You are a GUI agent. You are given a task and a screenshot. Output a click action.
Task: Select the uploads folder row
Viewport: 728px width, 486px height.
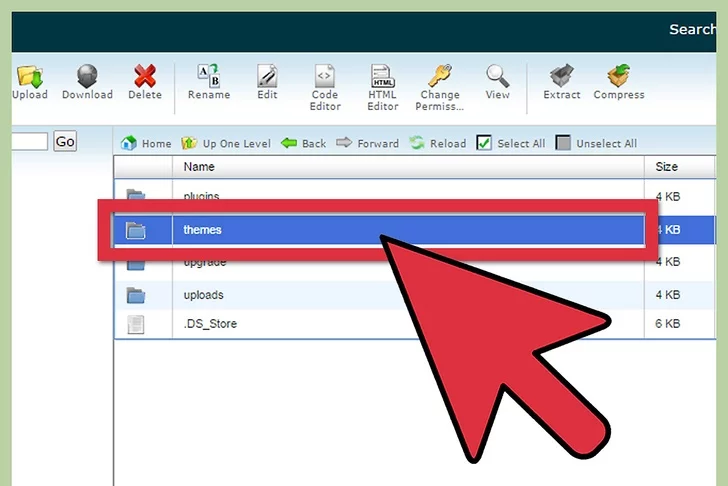204,295
